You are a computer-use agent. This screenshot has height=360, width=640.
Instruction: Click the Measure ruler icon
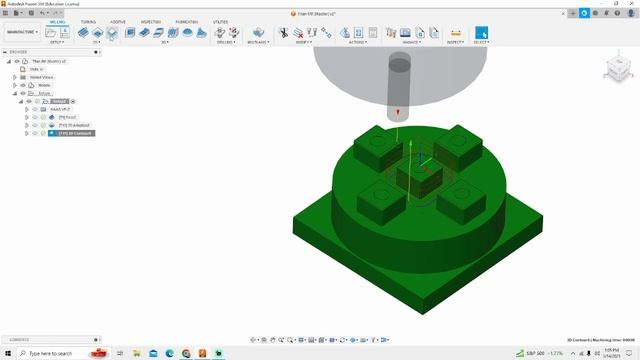(456, 32)
